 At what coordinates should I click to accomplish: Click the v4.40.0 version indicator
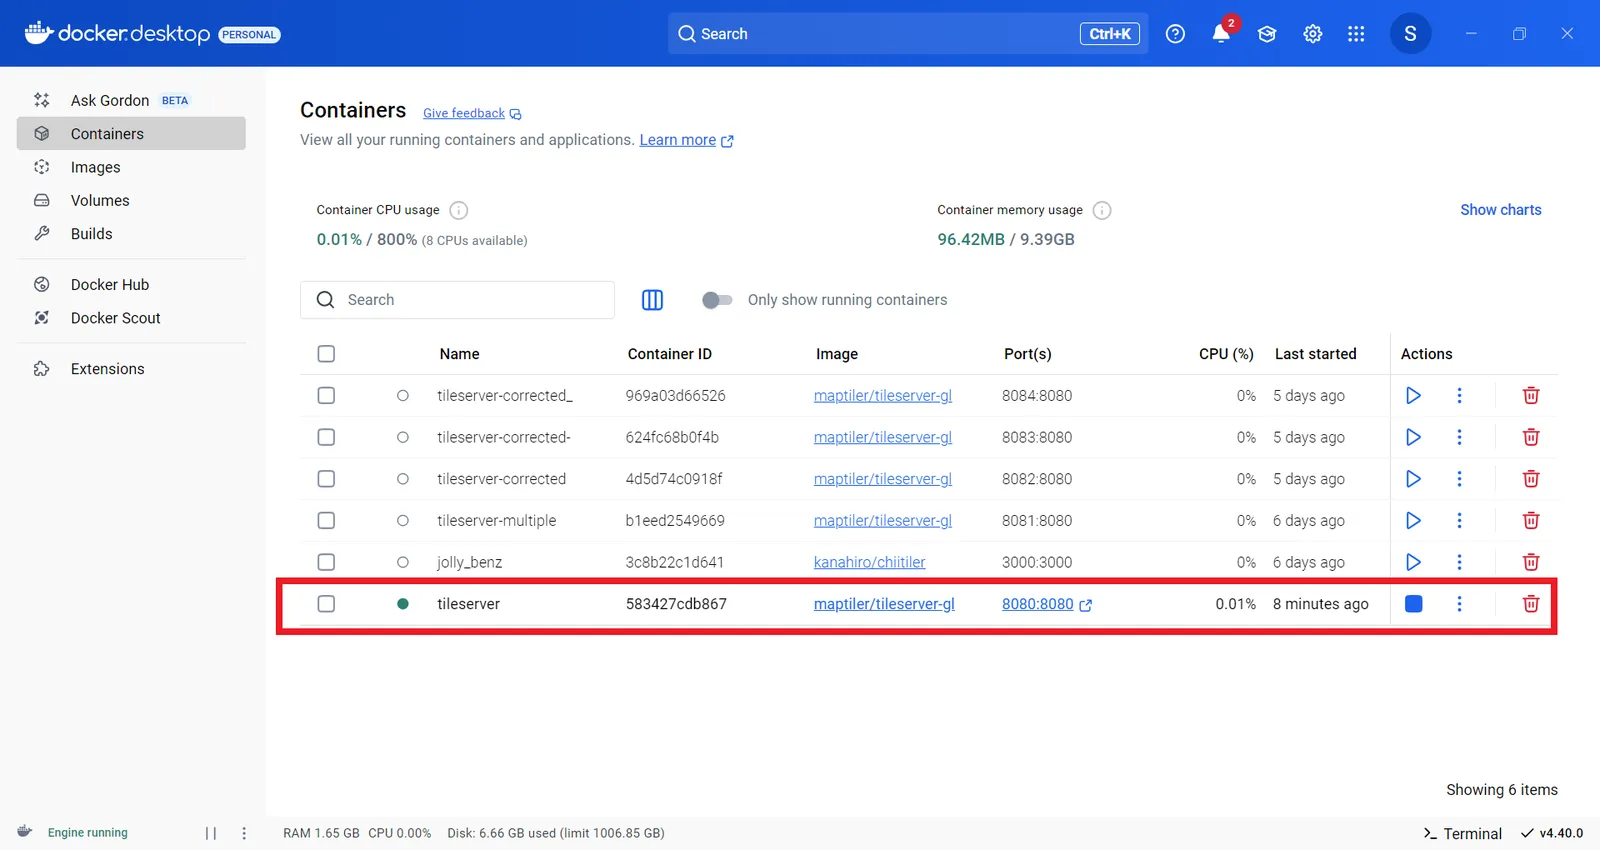pos(1552,833)
